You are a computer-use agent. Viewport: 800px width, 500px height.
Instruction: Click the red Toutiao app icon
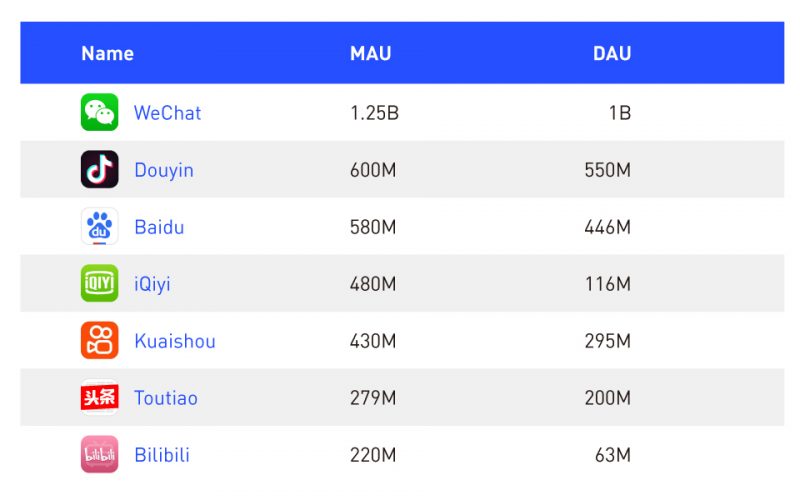tap(99, 397)
